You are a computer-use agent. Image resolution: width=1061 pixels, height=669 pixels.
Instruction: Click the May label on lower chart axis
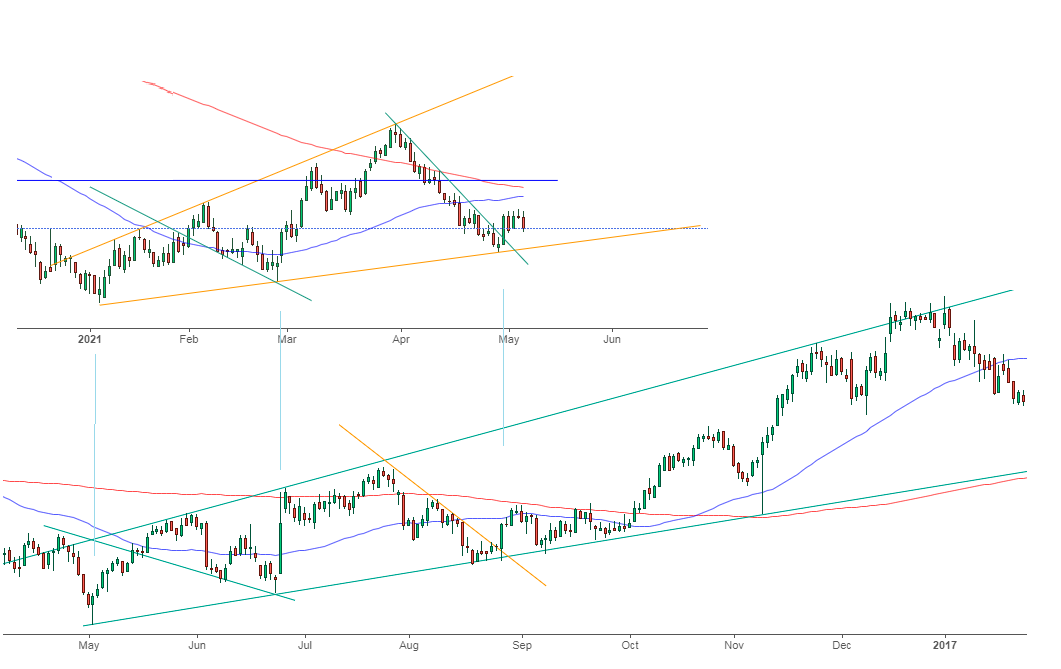(91, 645)
